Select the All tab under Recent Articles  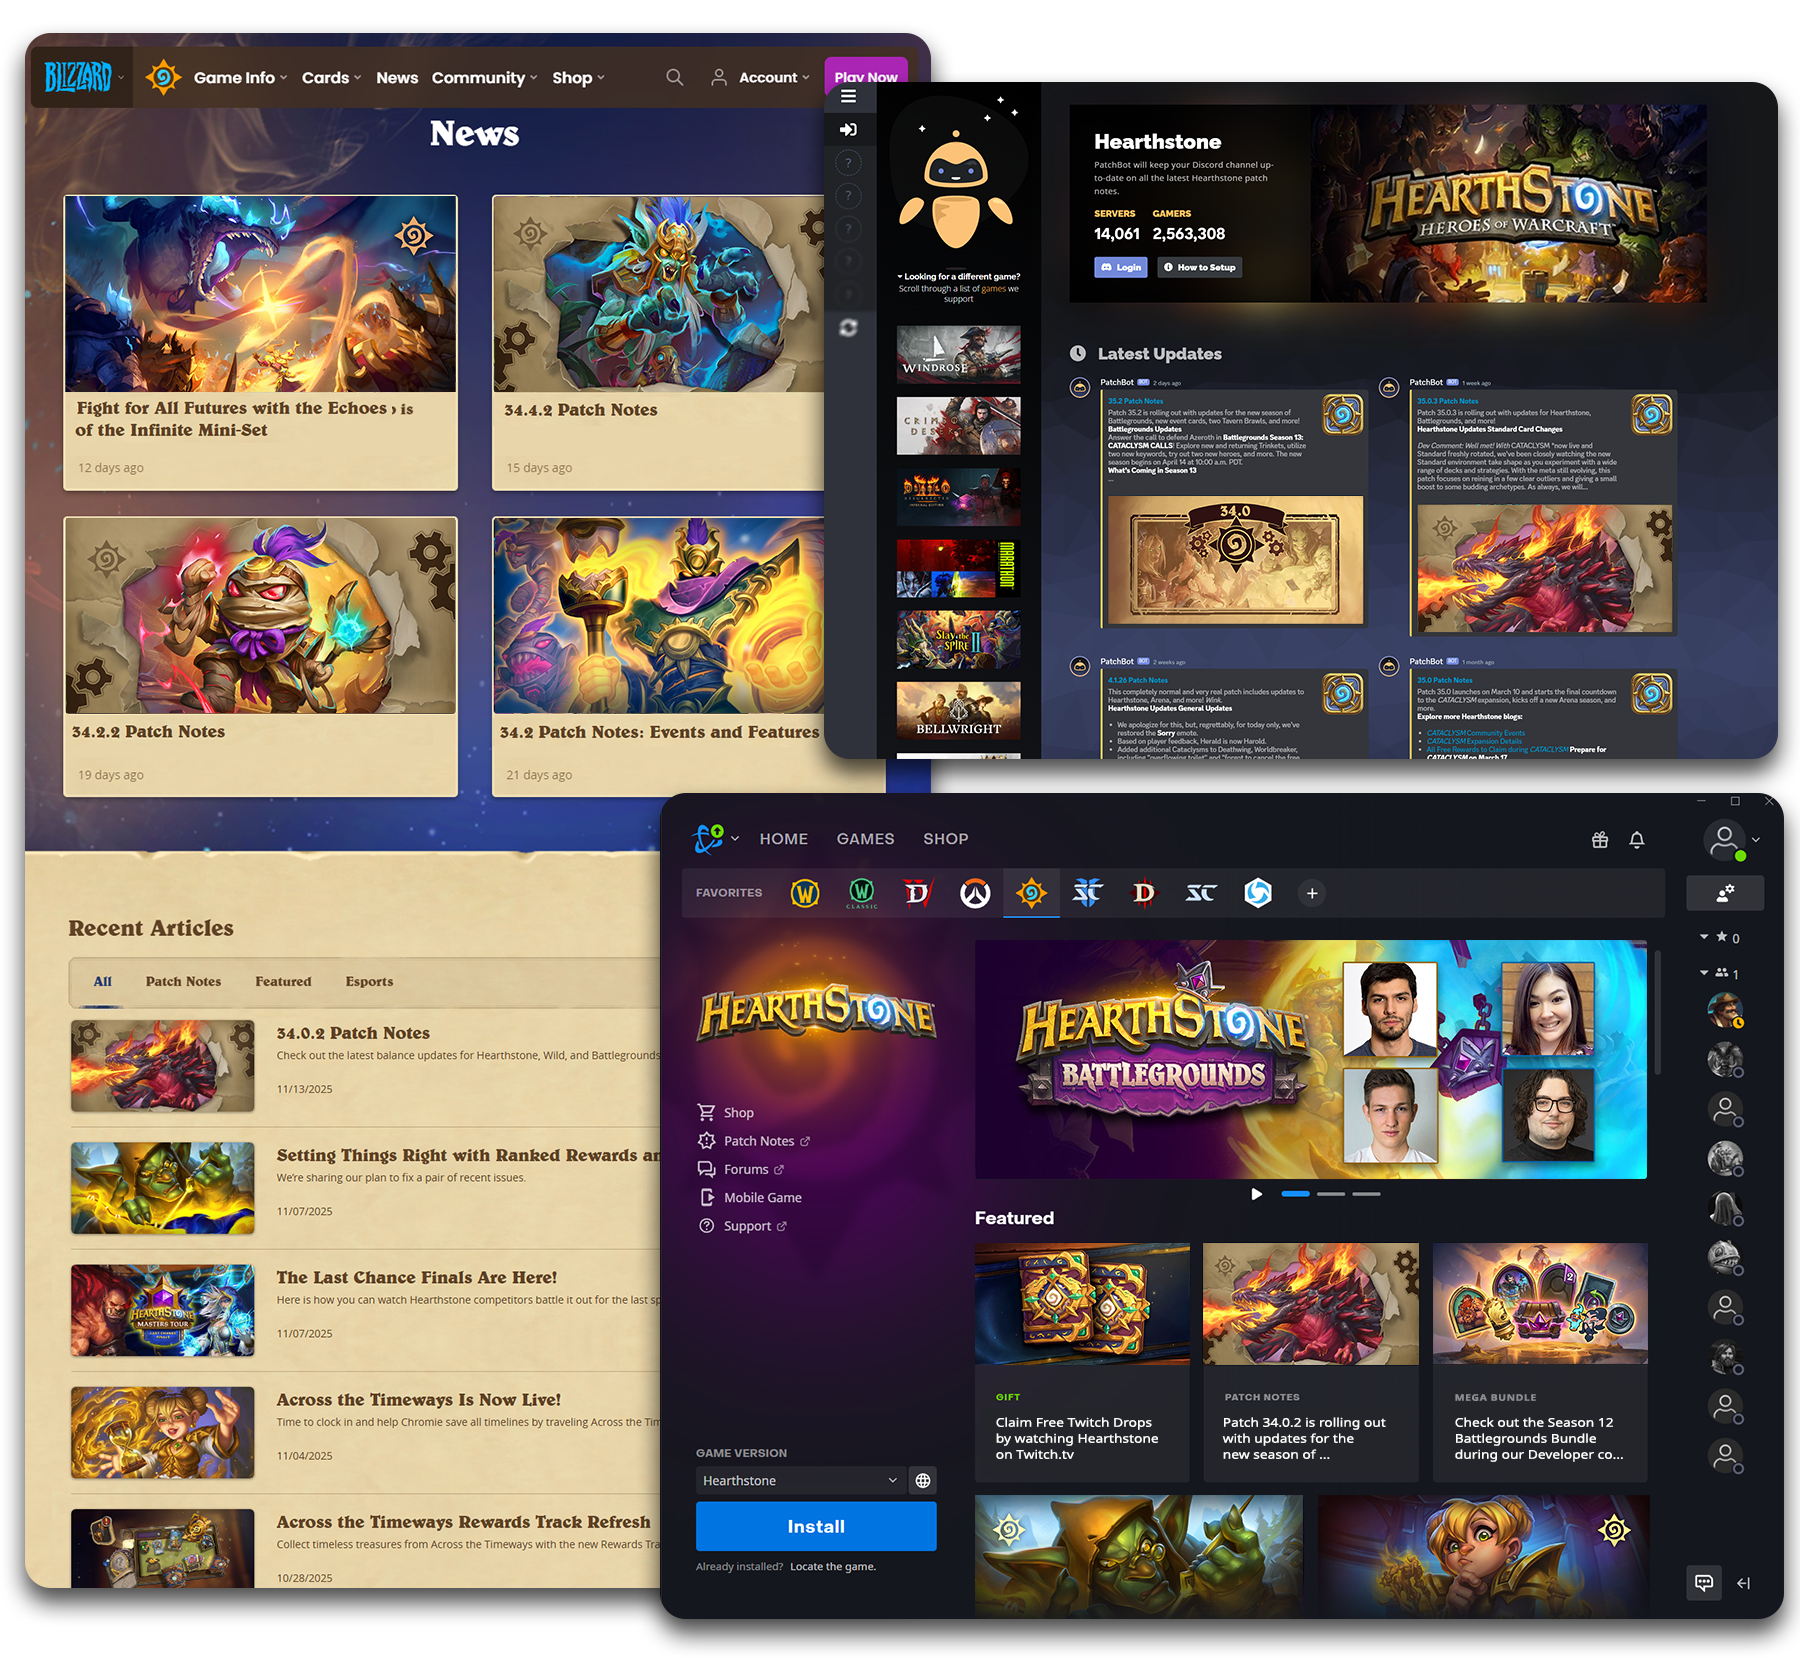point(103,981)
